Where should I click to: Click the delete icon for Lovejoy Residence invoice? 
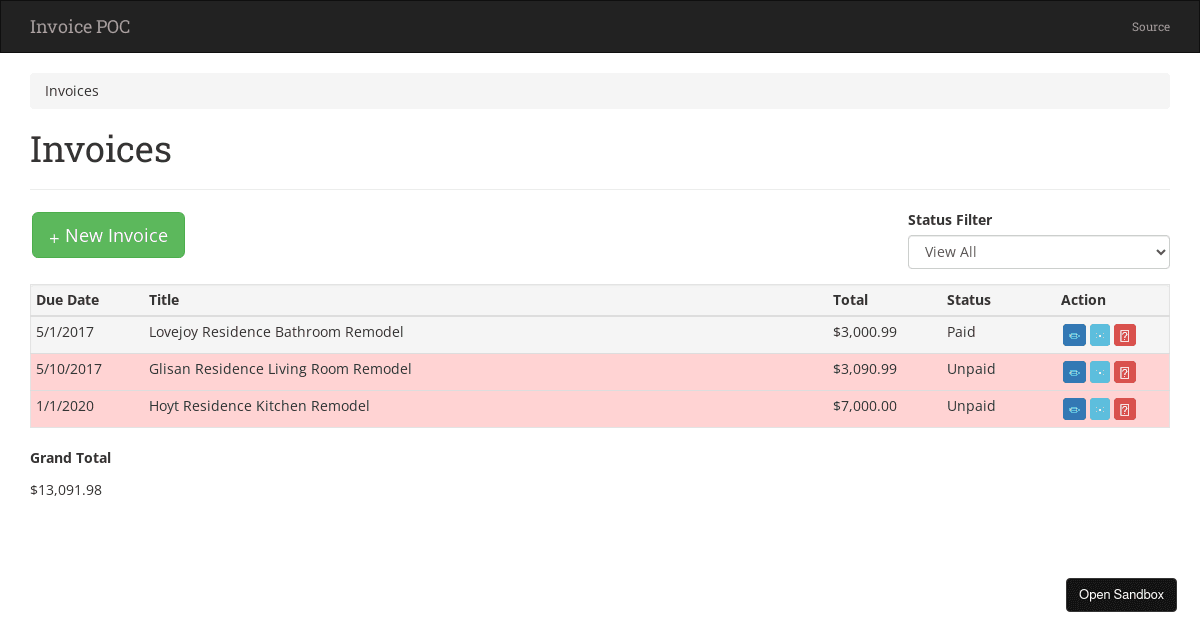point(1124,335)
